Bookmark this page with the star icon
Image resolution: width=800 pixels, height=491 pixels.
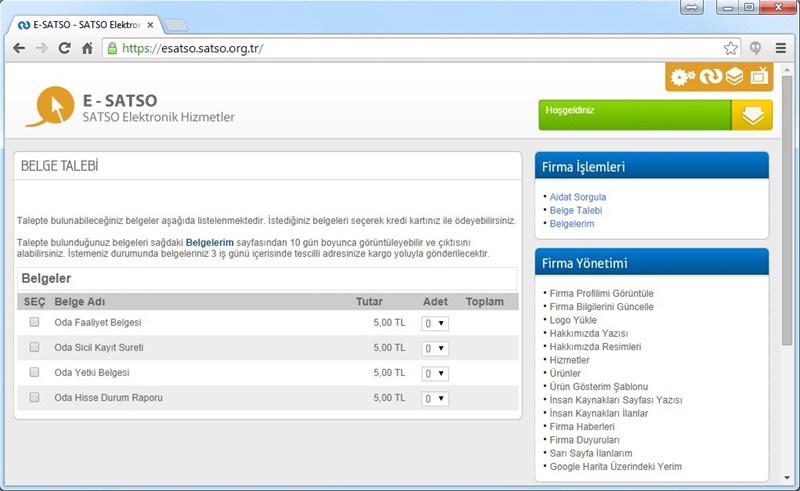731,48
